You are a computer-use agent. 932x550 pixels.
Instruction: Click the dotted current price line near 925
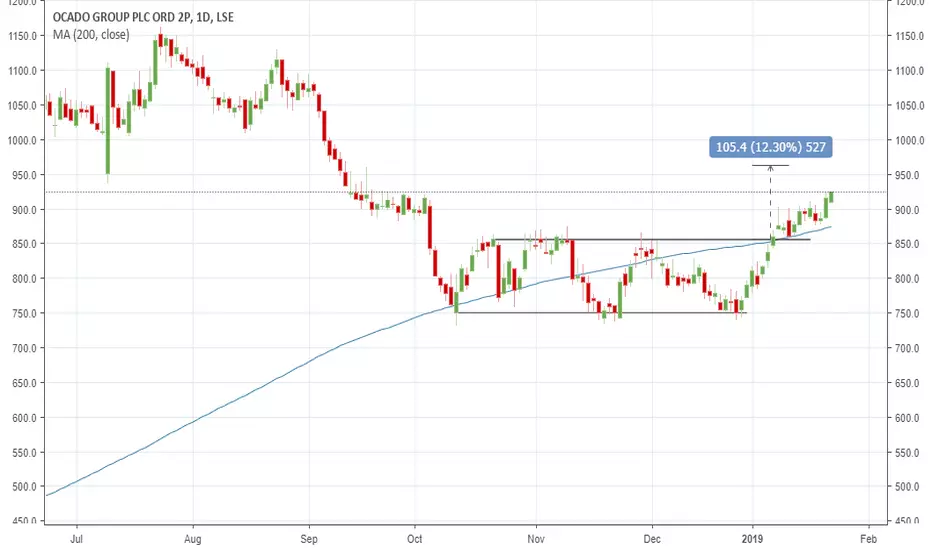(x=466, y=192)
